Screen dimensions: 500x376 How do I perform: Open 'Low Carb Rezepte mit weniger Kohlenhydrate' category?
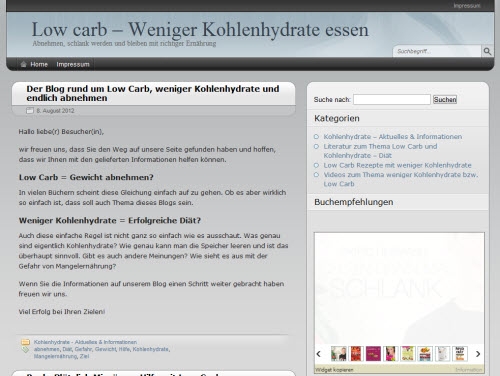click(x=397, y=165)
